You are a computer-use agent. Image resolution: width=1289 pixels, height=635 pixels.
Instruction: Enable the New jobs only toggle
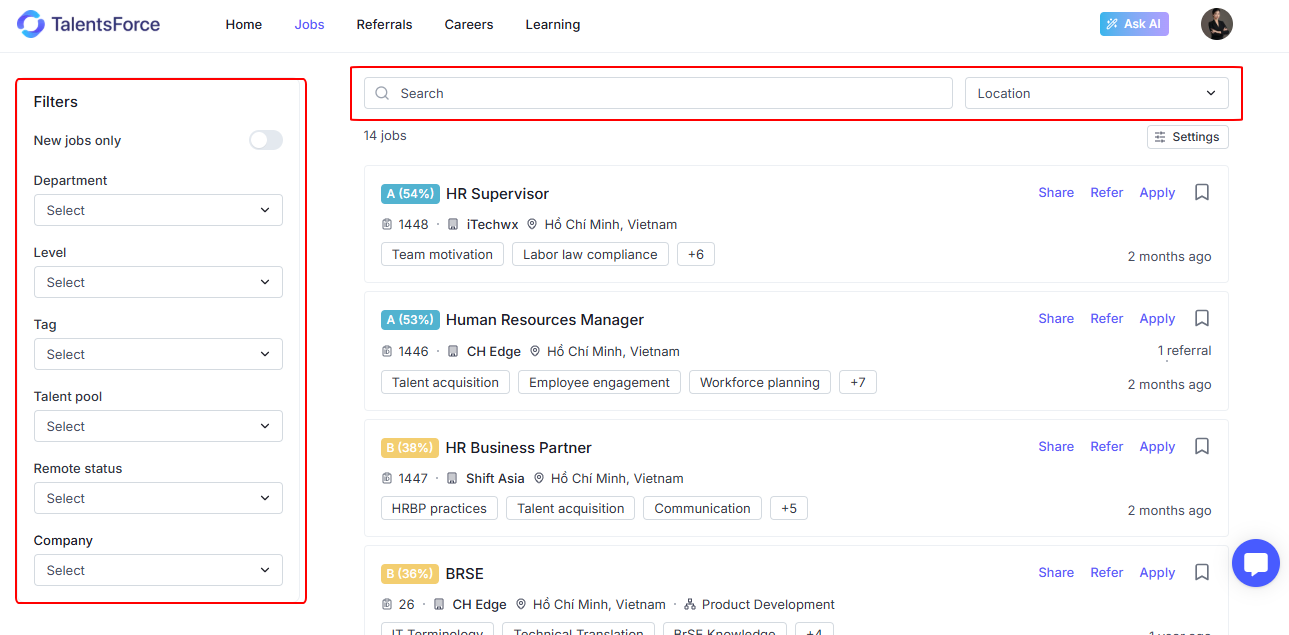pos(266,140)
